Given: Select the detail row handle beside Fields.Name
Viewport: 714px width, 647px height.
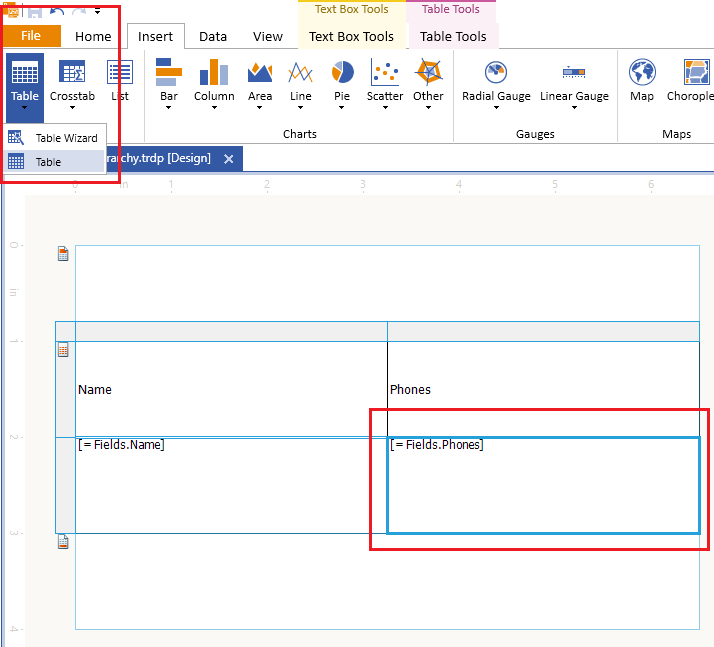Looking at the screenshot, I should click(66, 485).
